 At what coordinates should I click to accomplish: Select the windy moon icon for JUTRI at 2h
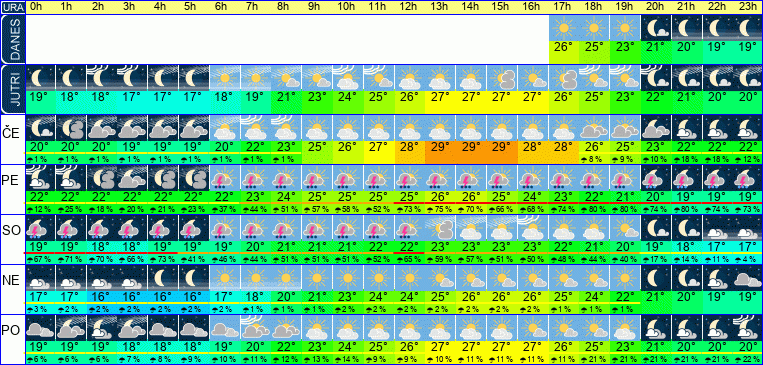point(100,78)
